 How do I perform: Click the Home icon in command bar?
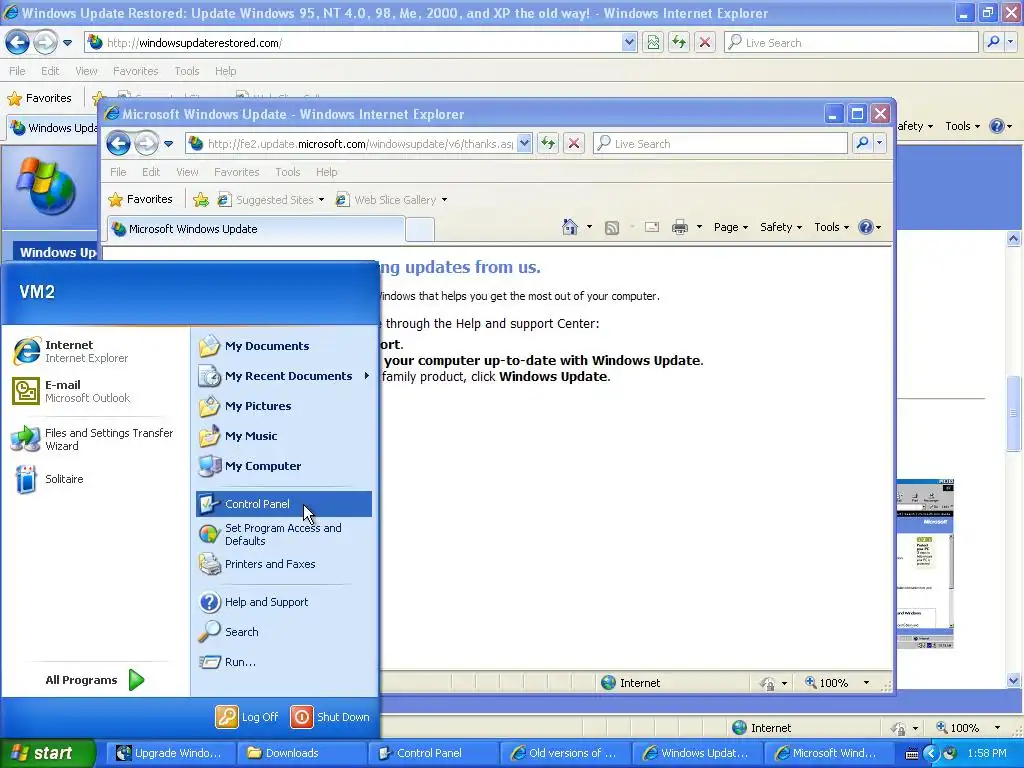570,227
